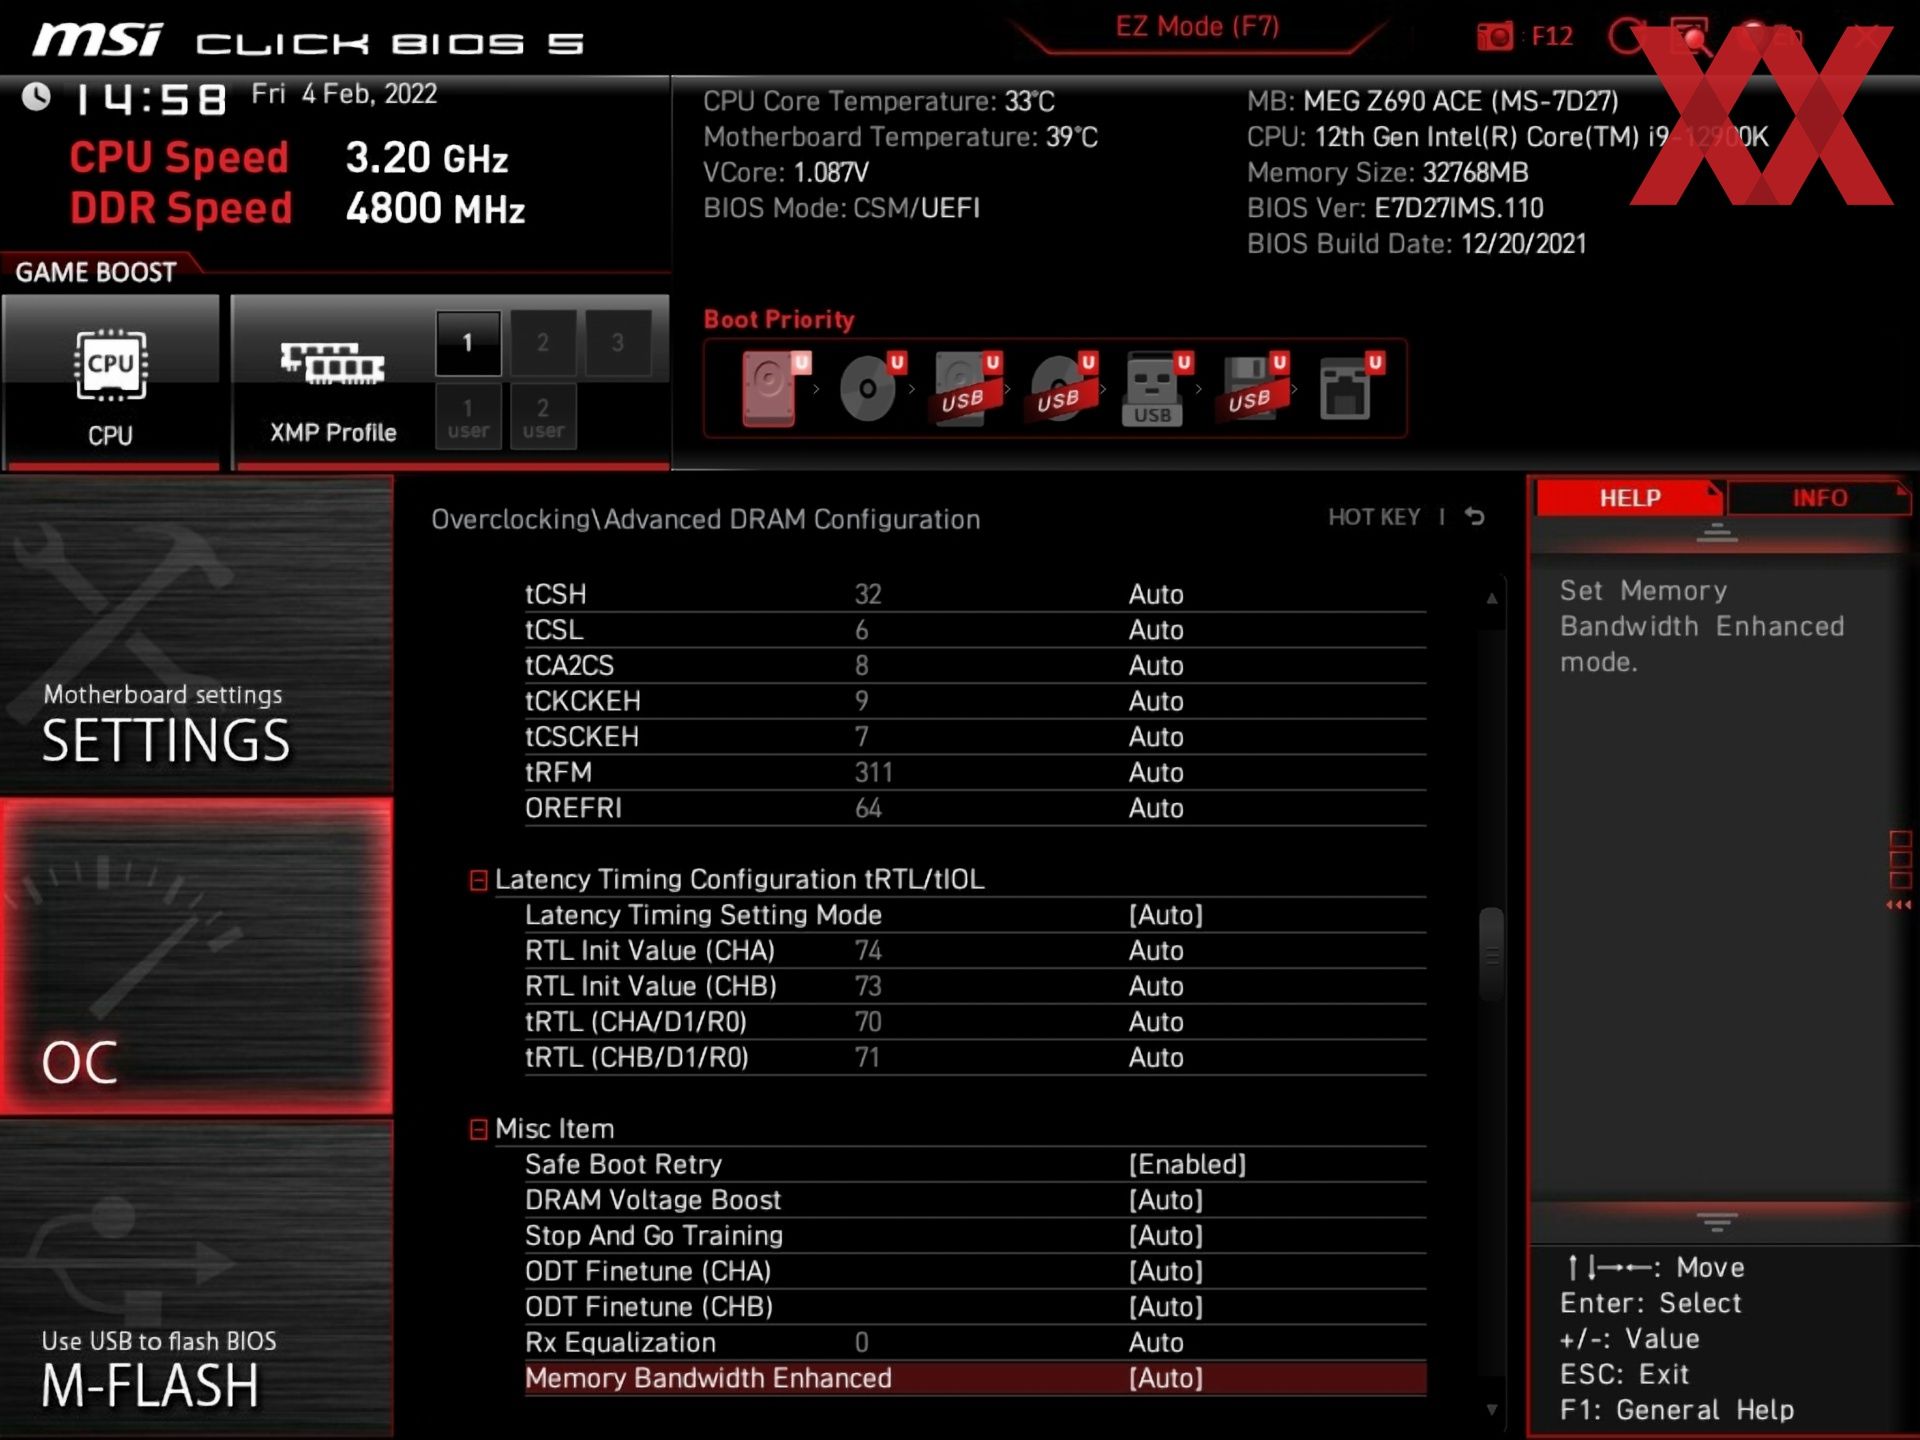Click the help panel bottom collapse handle

pyautogui.click(x=1717, y=1222)
